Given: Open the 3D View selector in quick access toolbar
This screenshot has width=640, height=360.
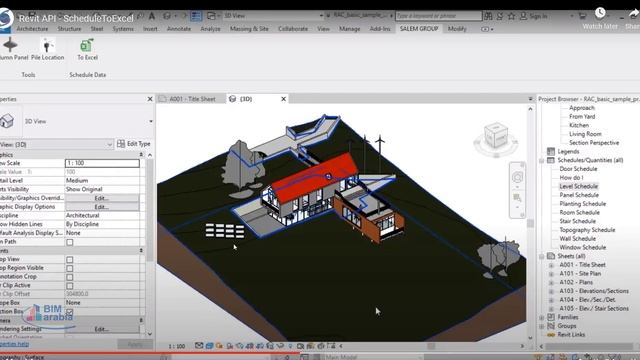Looking at the screenshot, I should tap(273, 16).
